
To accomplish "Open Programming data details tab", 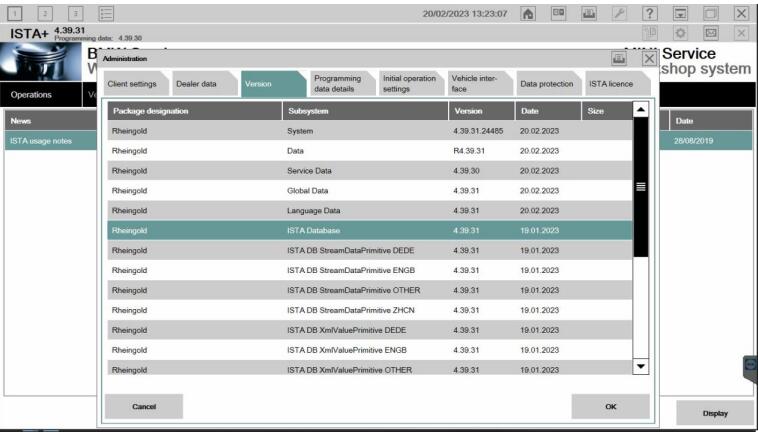I will (x=342, y=84).
